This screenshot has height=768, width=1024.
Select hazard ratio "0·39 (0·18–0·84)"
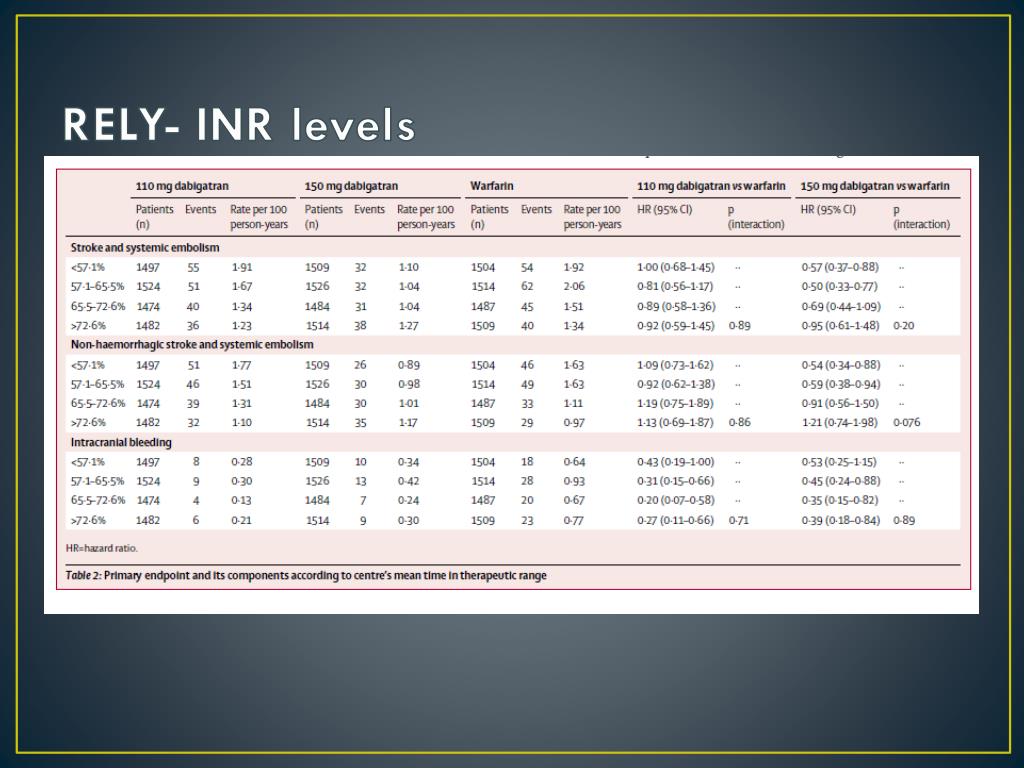coord(841,520)
